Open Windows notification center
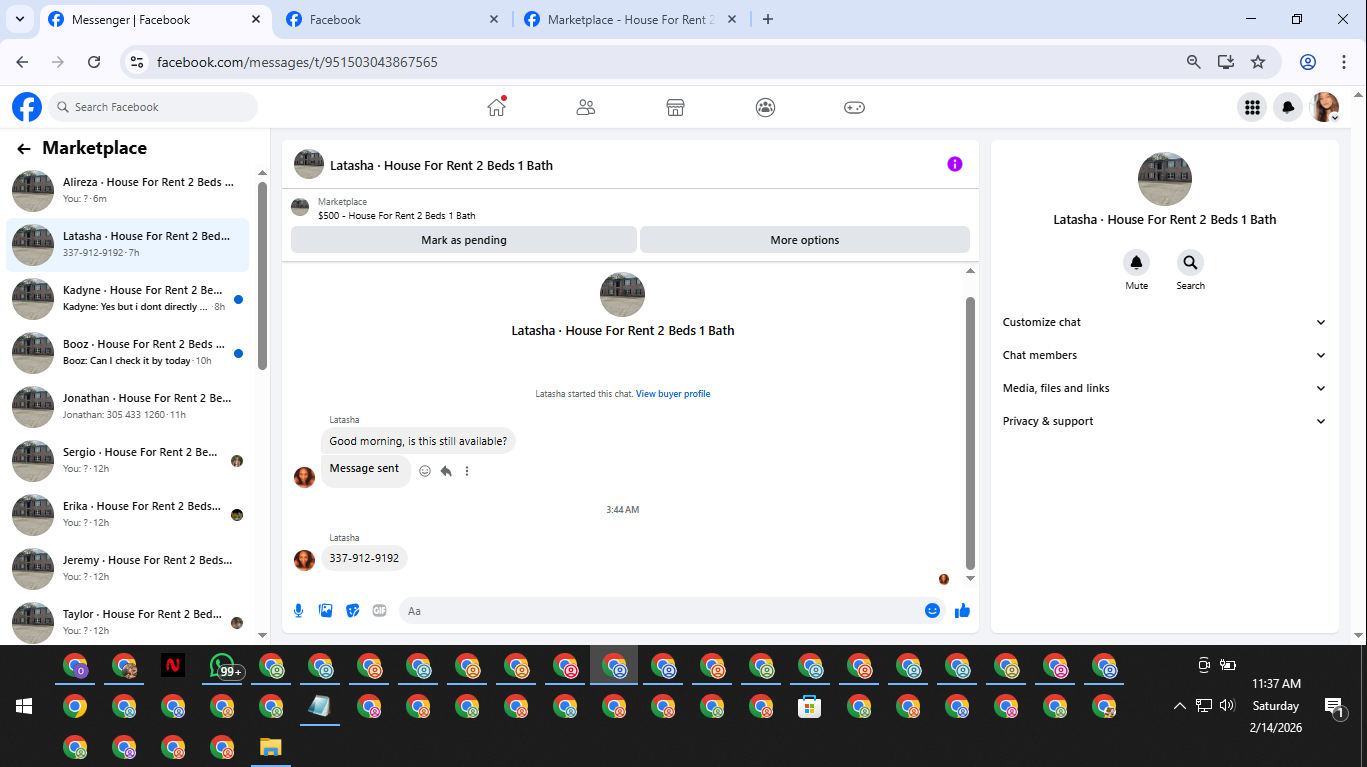This screenshot has height=767, width=1367. pyautogui.click(x=1333, y=706)
